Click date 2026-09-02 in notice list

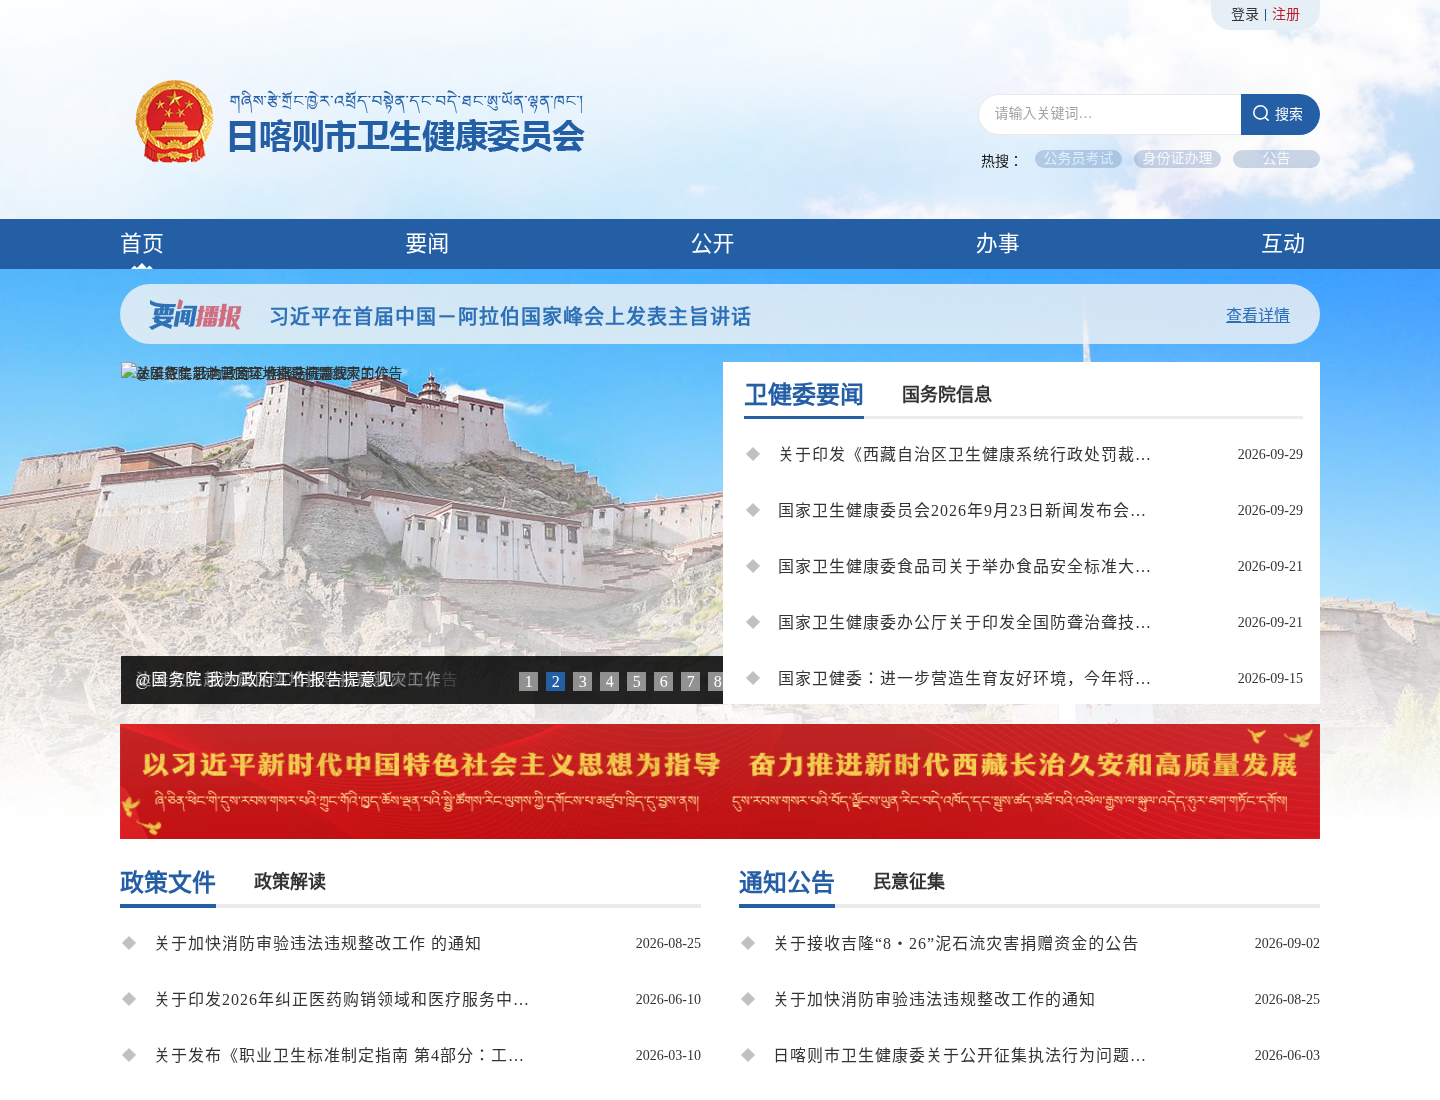[1287, 944]
